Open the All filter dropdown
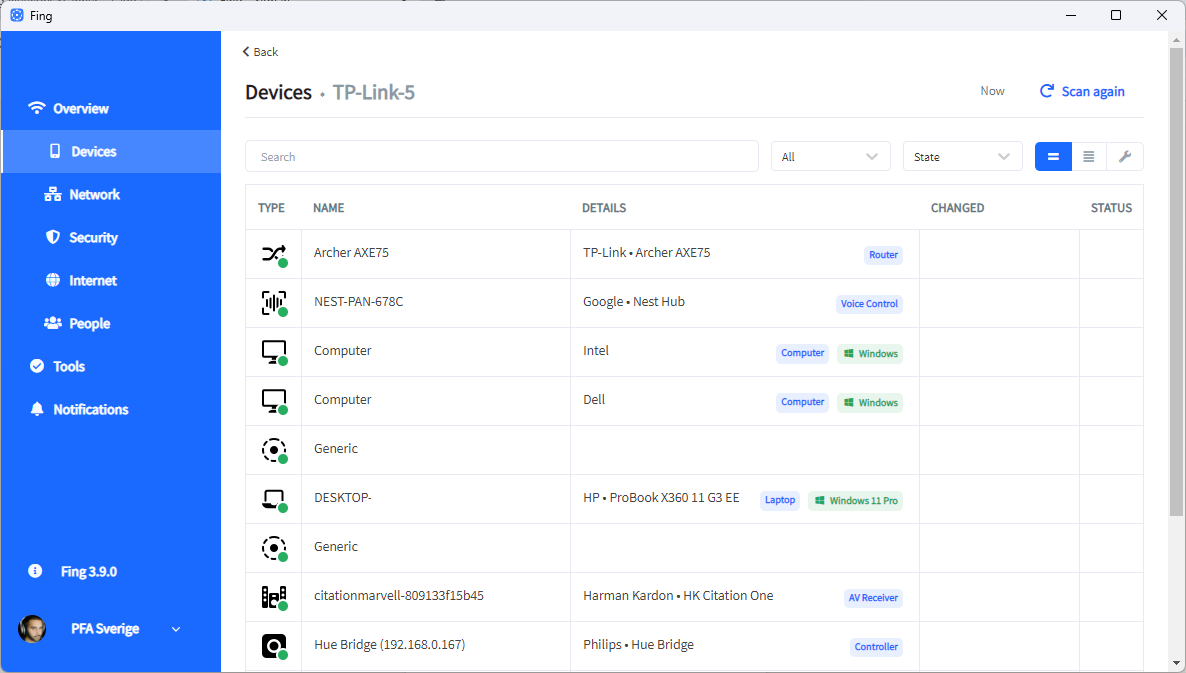Viewport: 1186px width, 673px height. point(830,156)
